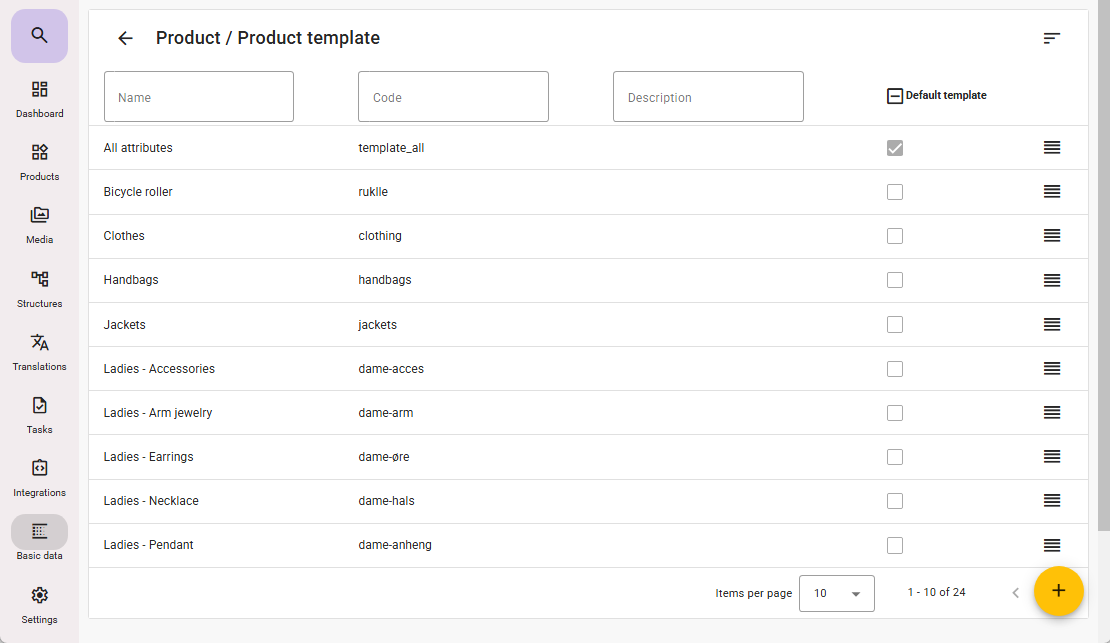Check default template box for Clothes
Screen dimensions: 1110x643
click(895, 236)
